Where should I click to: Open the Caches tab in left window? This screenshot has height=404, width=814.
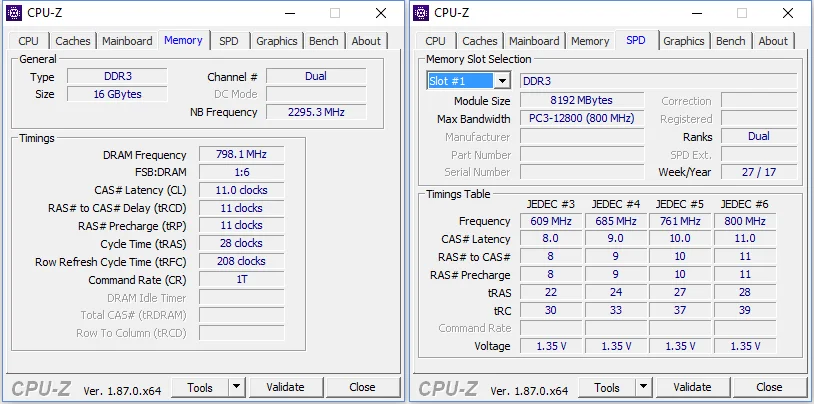point(73,41)
